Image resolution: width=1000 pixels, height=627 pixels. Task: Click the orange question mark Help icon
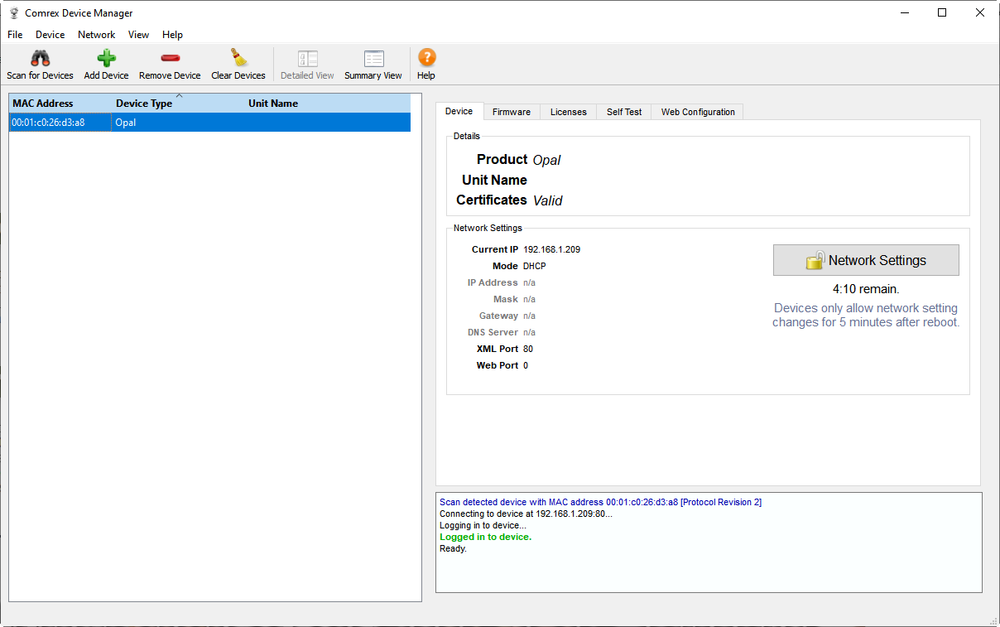(x=427, y=58)
